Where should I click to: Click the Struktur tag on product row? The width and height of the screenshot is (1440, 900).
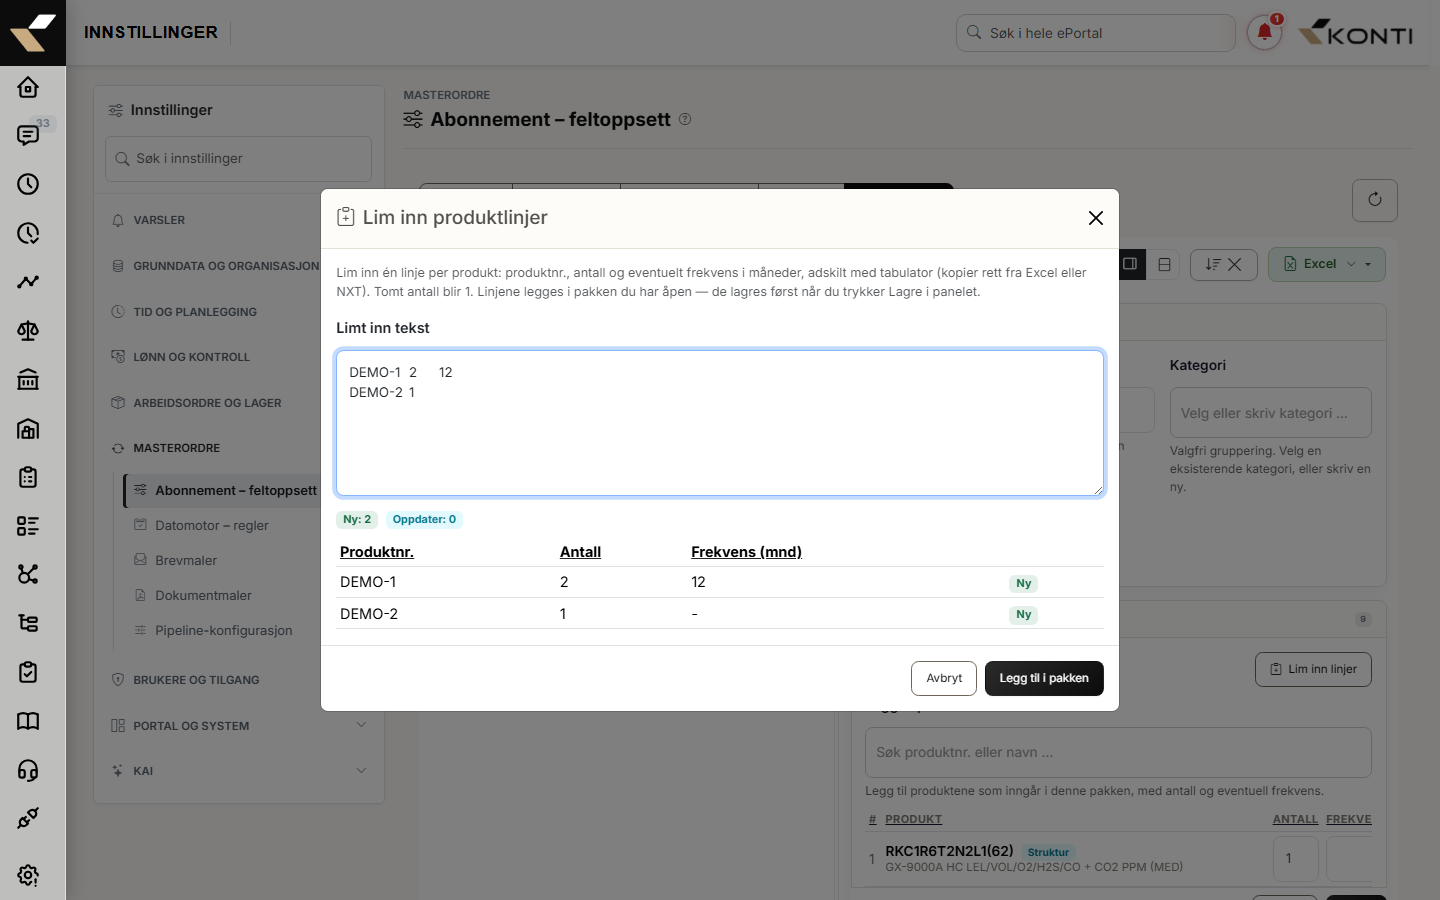1048,852
